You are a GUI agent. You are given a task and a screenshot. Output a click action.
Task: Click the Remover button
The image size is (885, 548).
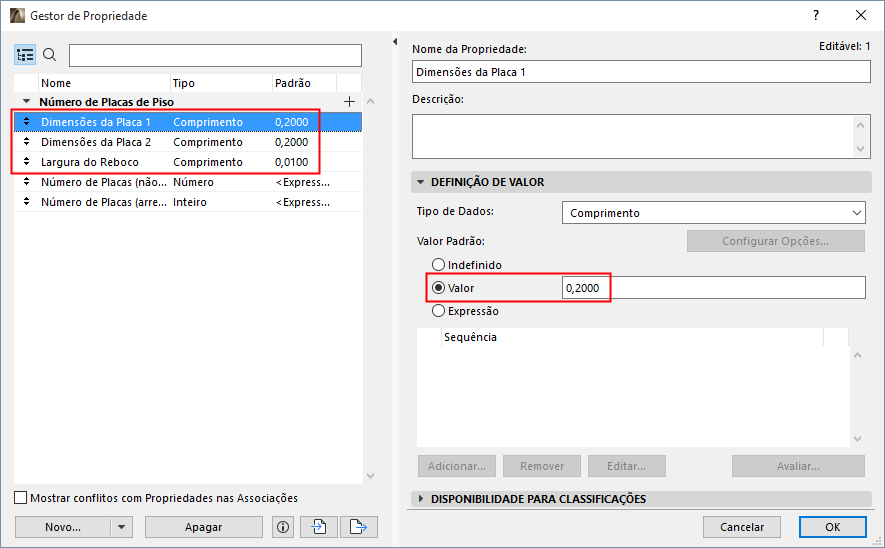click(542, 466)
